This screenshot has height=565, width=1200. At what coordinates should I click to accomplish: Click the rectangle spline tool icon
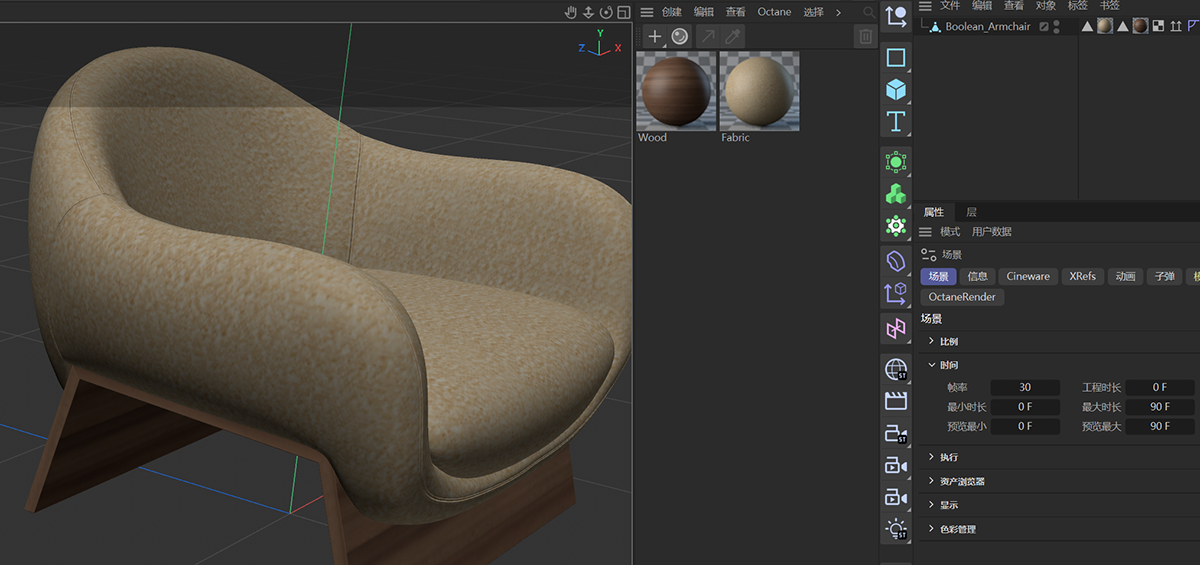896,57
